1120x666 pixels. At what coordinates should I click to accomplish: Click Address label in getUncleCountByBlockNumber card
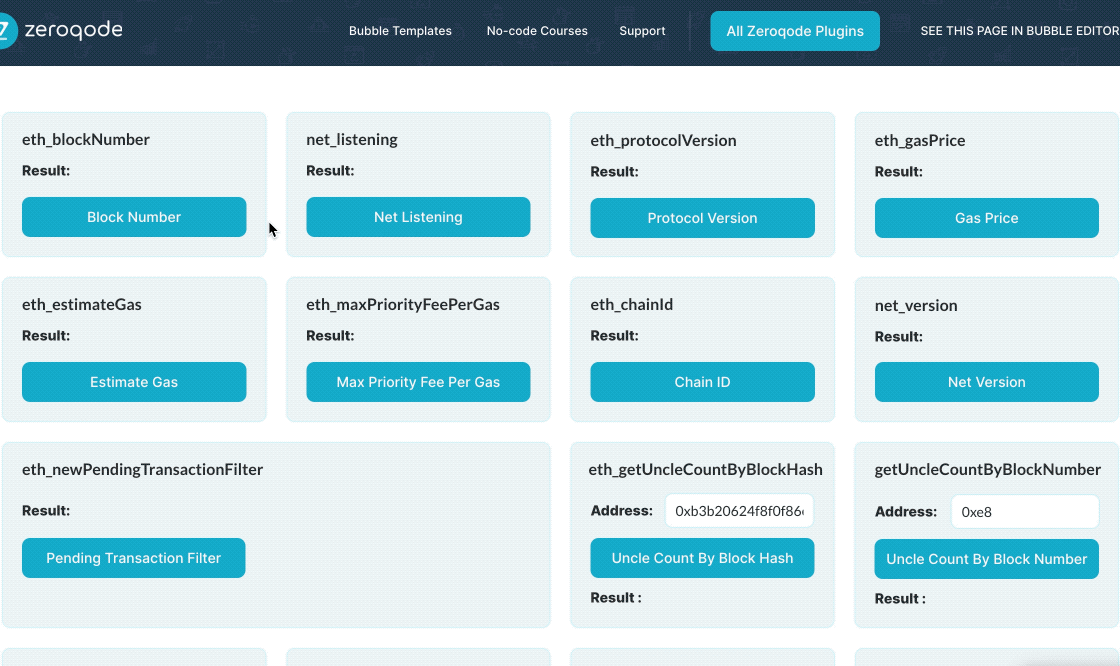906,512
